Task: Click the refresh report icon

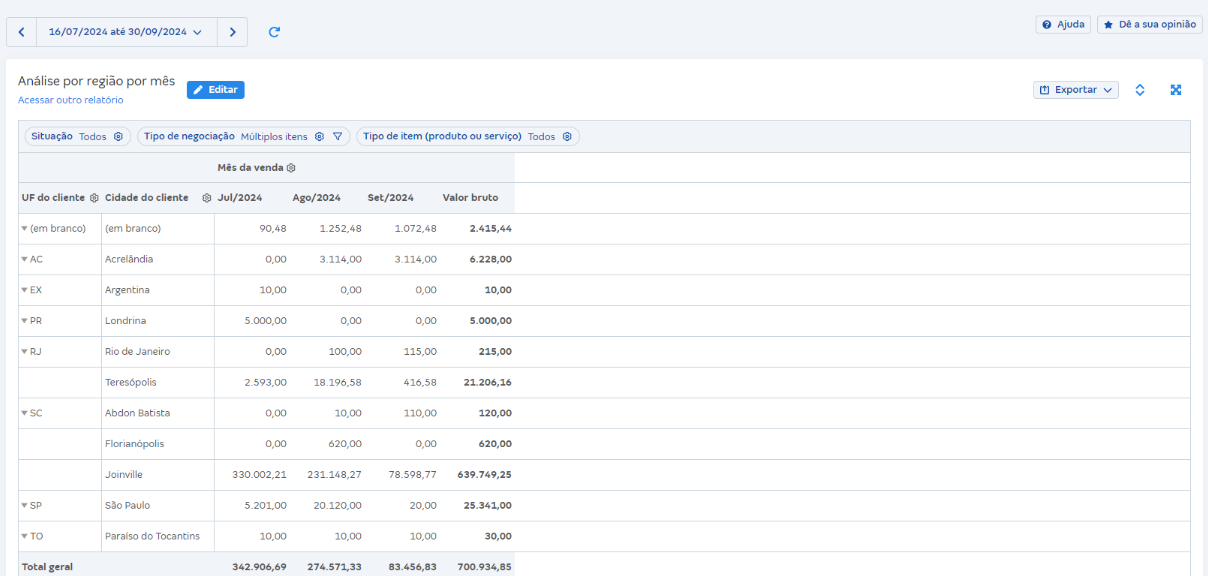Action: coord(274,32)
